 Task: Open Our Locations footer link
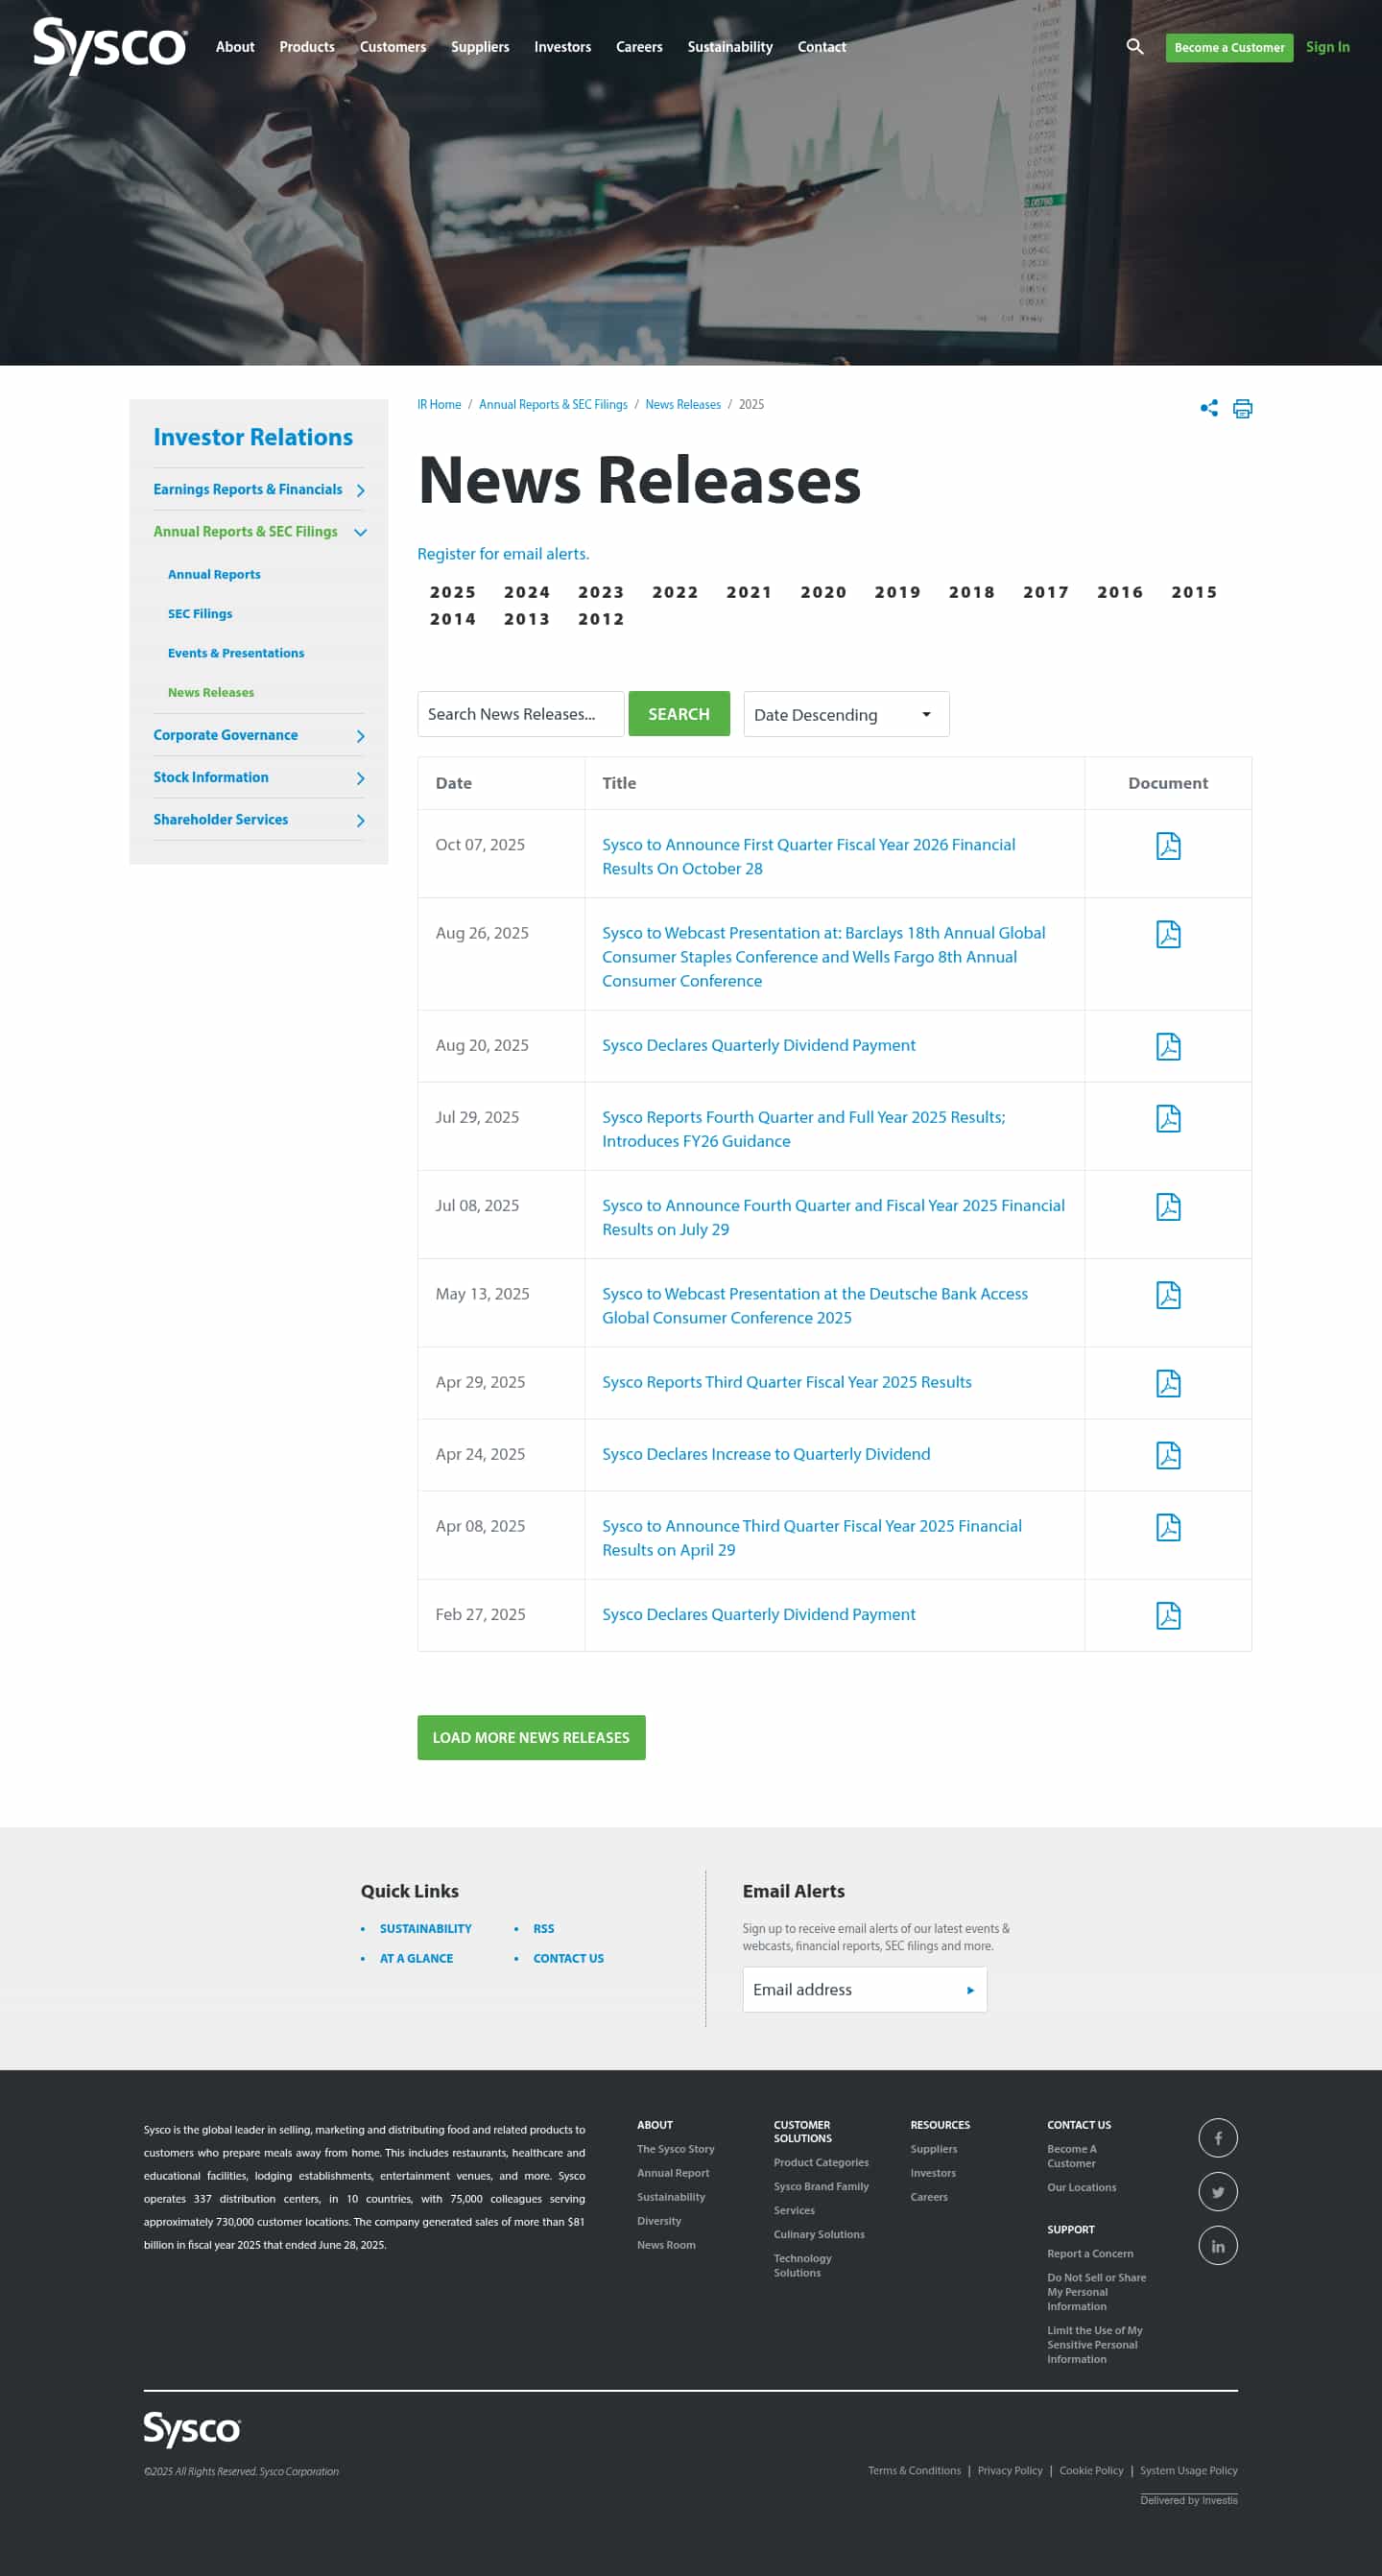(1081, 2188)
